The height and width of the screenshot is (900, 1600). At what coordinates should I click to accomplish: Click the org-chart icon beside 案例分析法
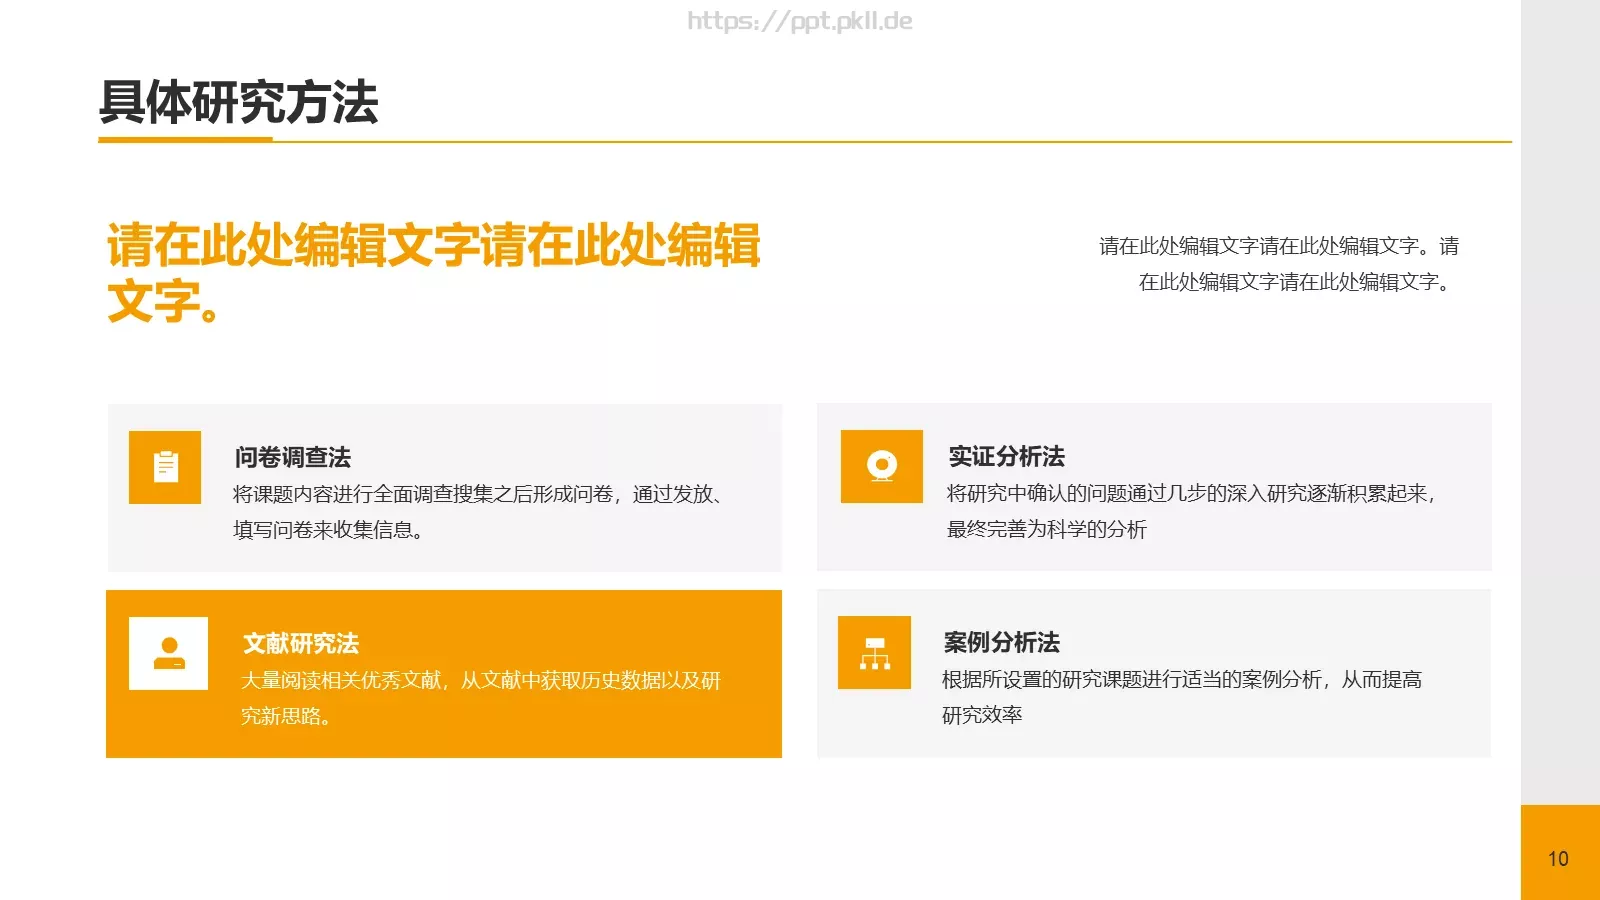[874, 652]
